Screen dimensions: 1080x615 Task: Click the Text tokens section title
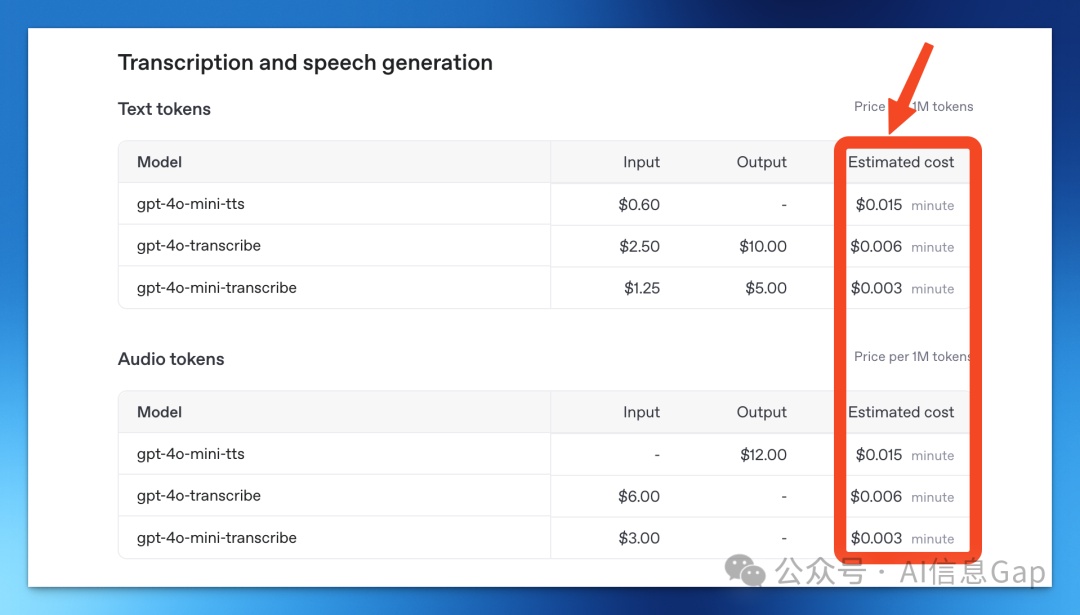(x=164, y=109)
